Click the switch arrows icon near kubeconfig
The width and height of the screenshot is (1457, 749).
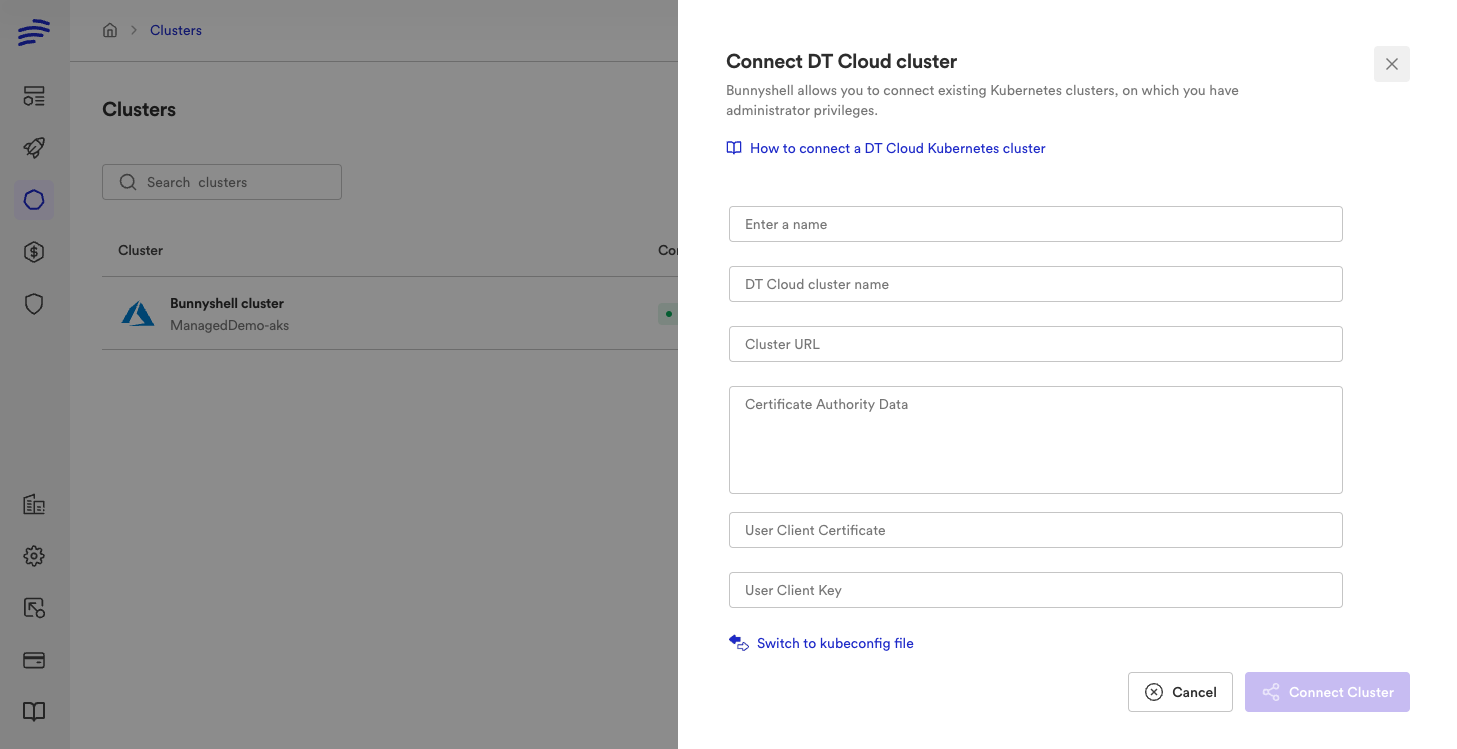coord(739,643)
